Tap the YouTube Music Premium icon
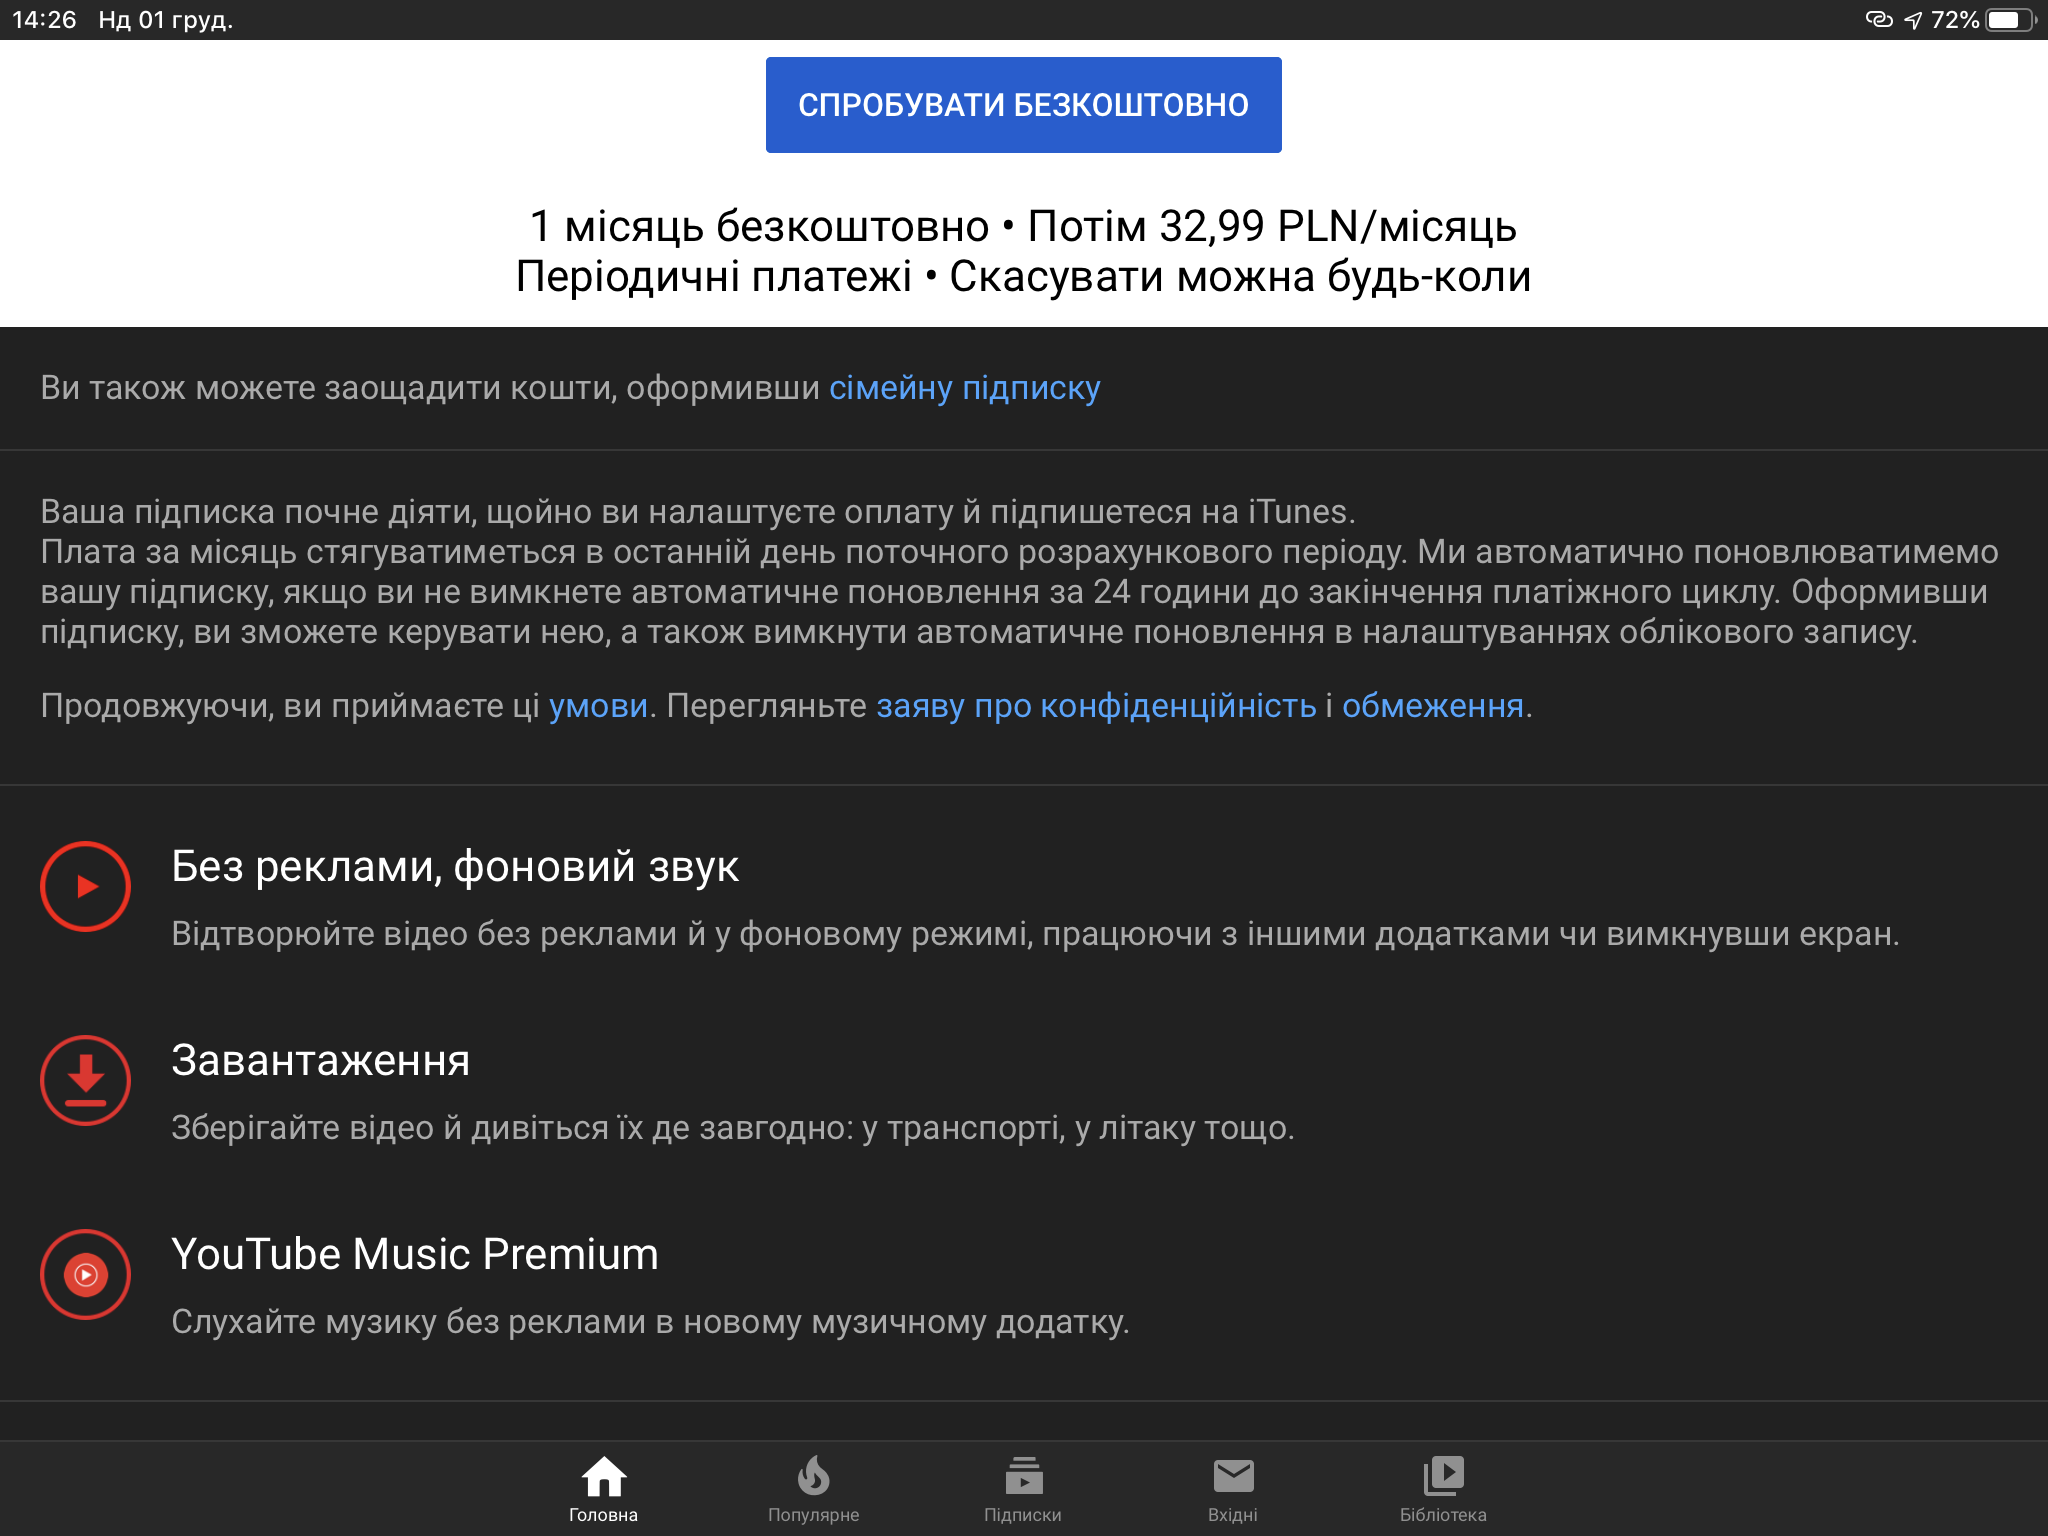The height and width of the screenshot is (1536, 2048). coord(86,1275)
